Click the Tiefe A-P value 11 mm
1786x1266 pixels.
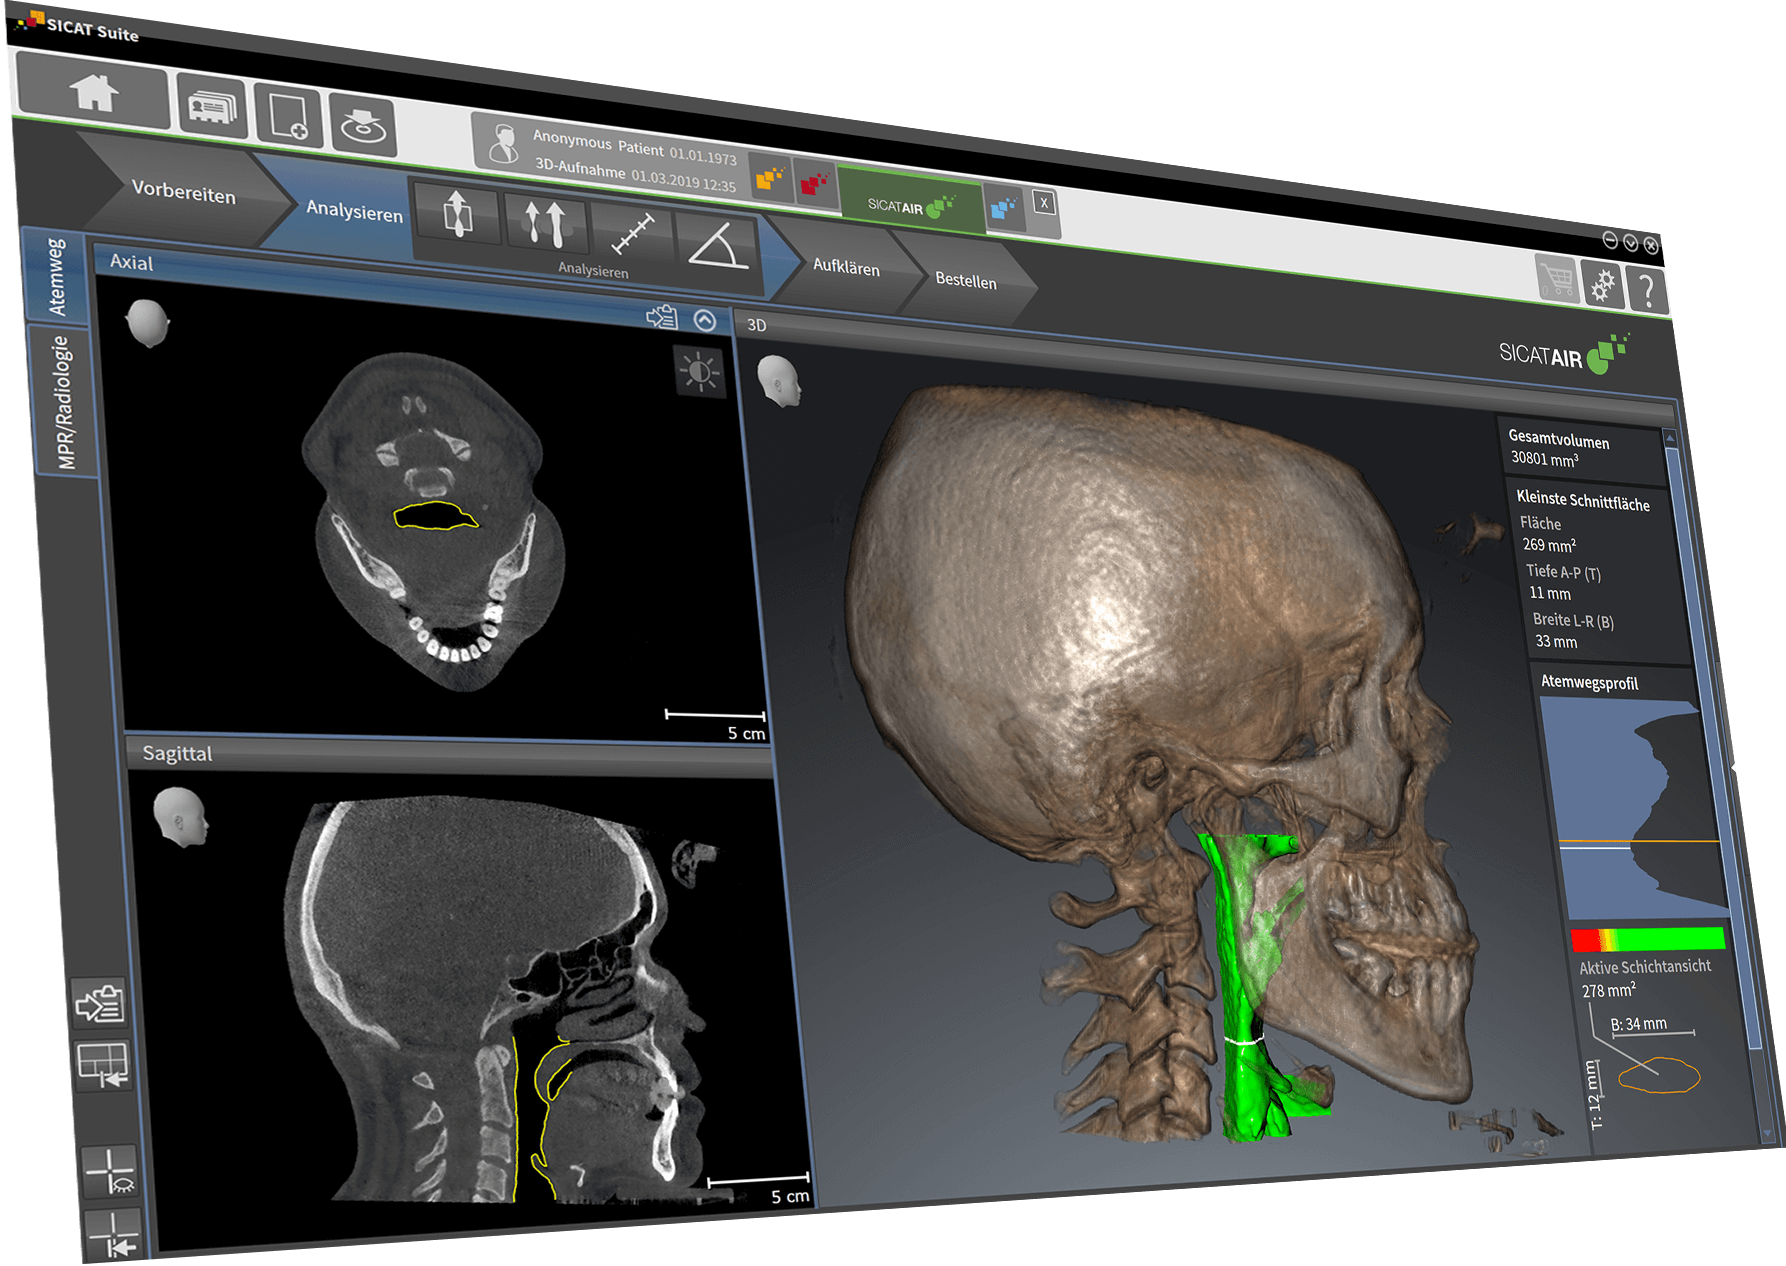pos(1550,593)
